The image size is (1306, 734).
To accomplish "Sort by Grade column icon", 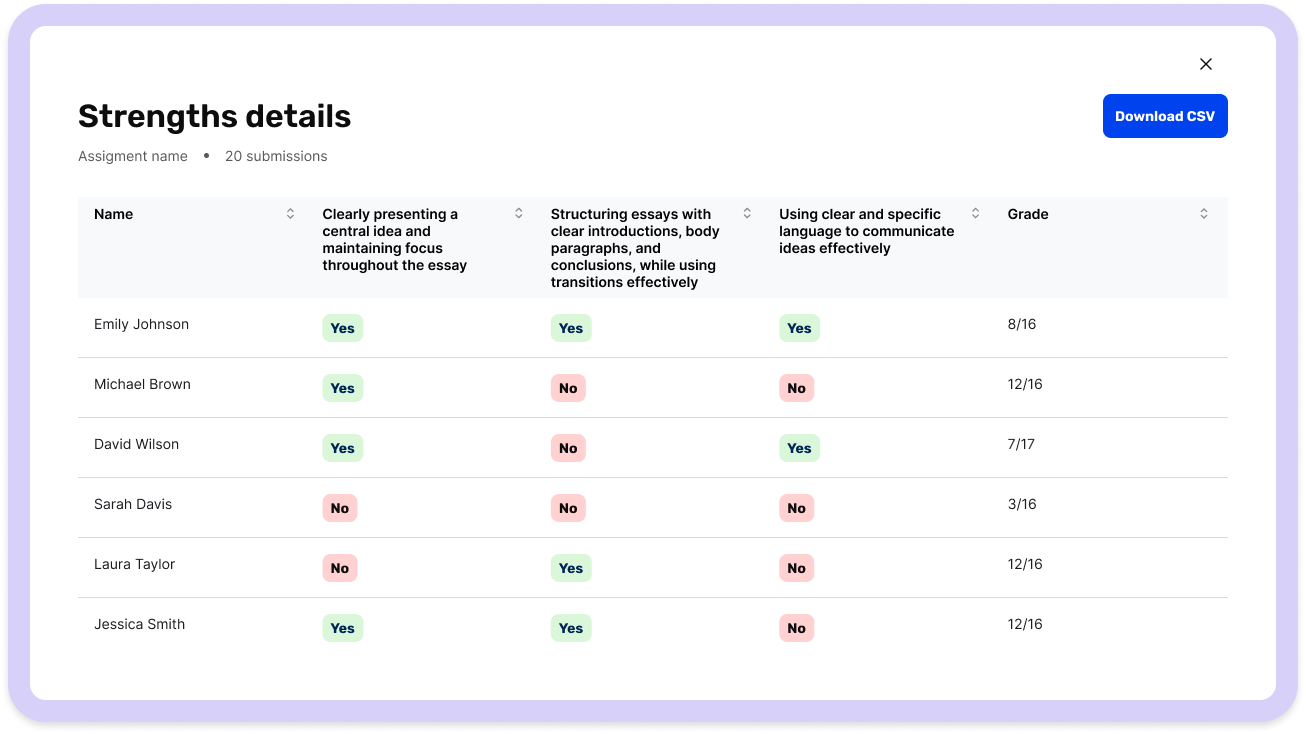I will (1203, 214).
